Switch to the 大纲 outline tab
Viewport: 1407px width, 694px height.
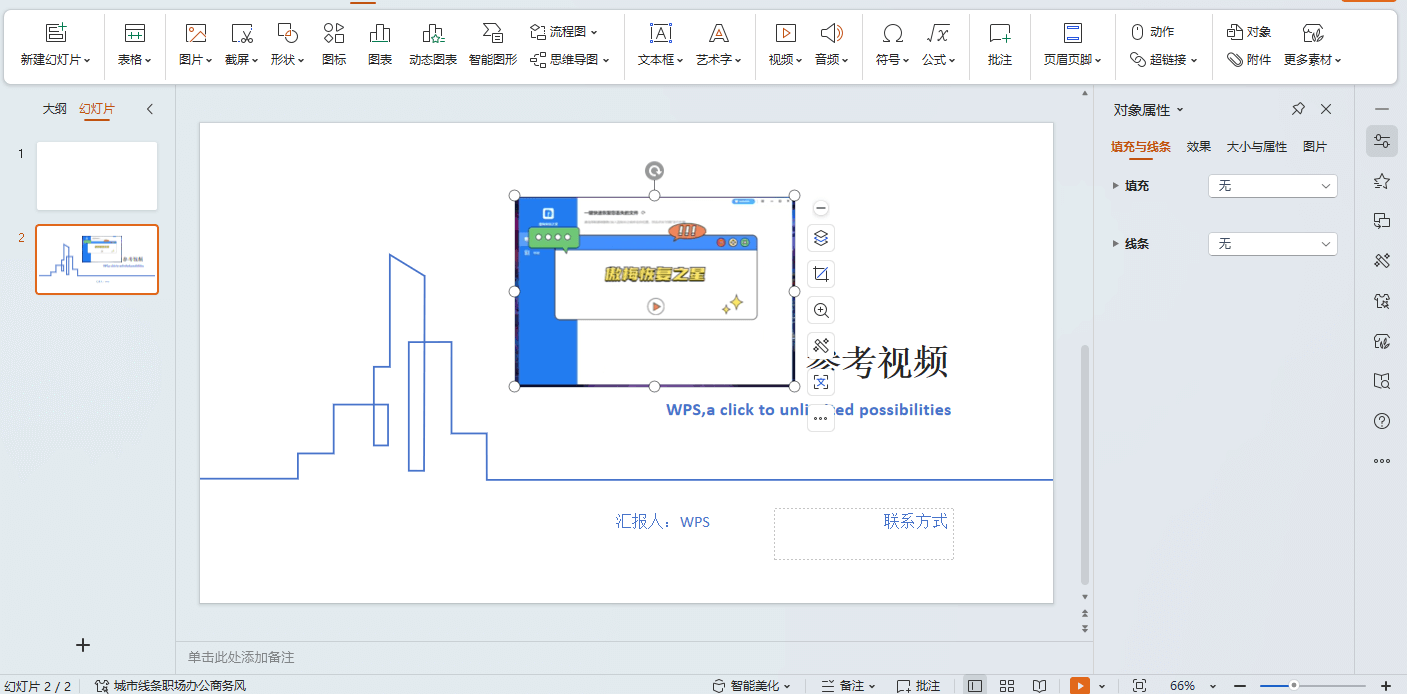pos(55,108)
